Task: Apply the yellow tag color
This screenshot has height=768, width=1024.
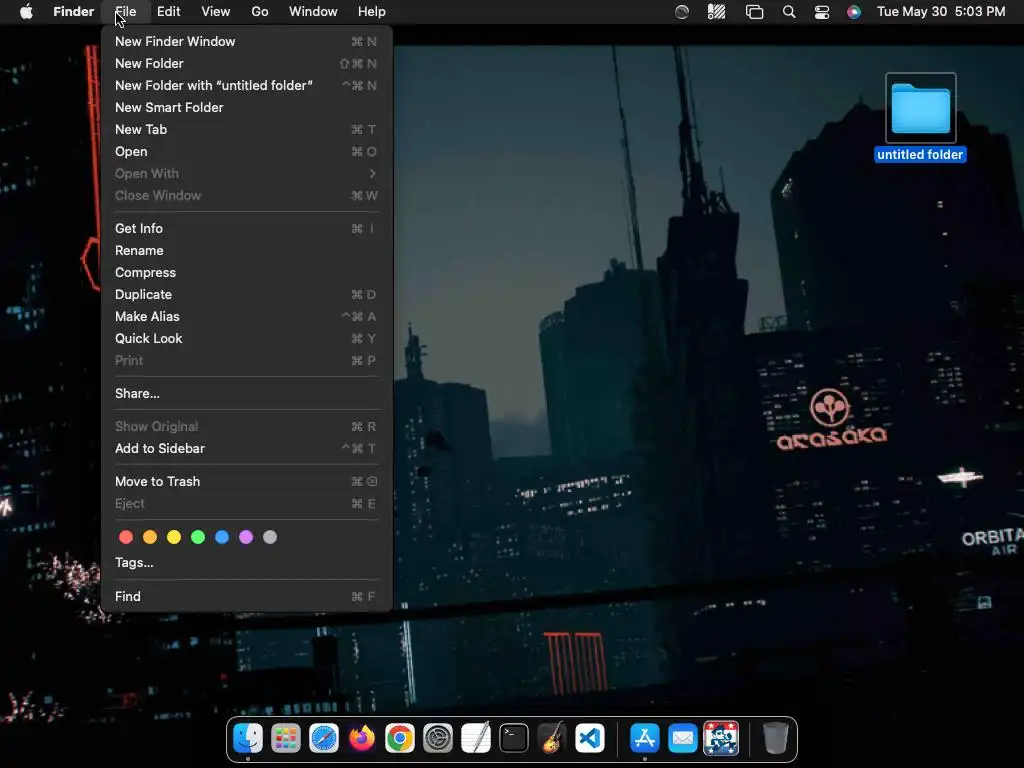Action: (174, 537)
